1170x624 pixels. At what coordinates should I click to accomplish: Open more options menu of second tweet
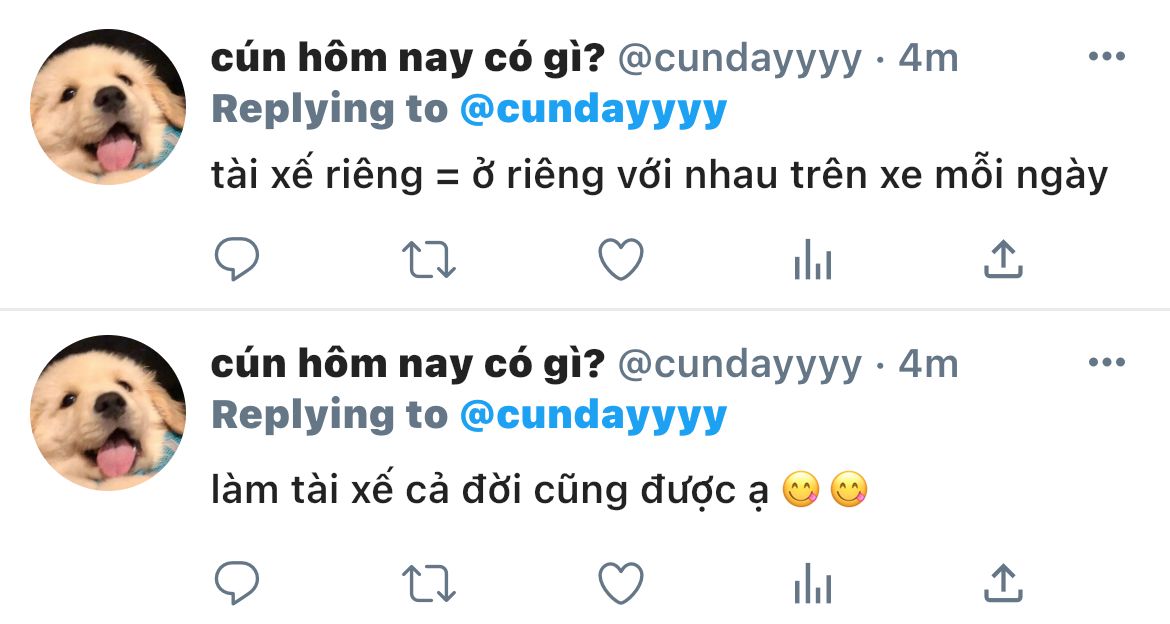(x=1107, y=363)
